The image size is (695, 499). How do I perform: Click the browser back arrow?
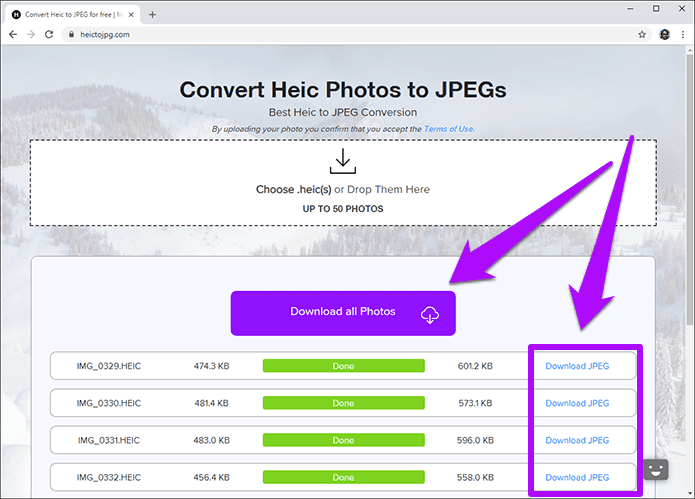point(13,35)
